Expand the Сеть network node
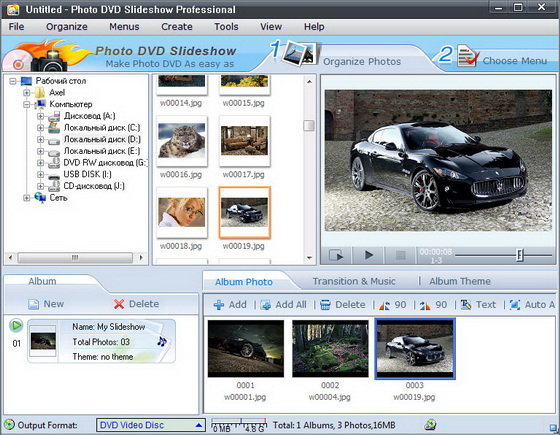The width and height of the screenshot is (560, 435). 26,198
